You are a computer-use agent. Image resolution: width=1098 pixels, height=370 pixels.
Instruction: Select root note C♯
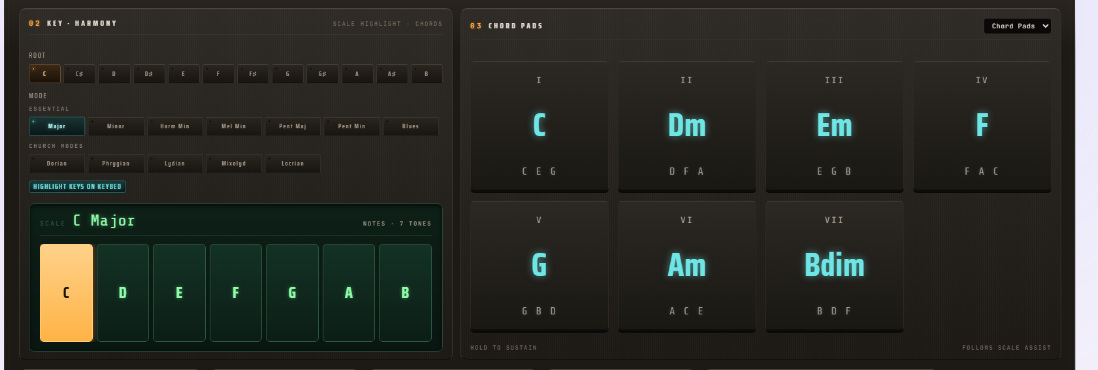80,74
